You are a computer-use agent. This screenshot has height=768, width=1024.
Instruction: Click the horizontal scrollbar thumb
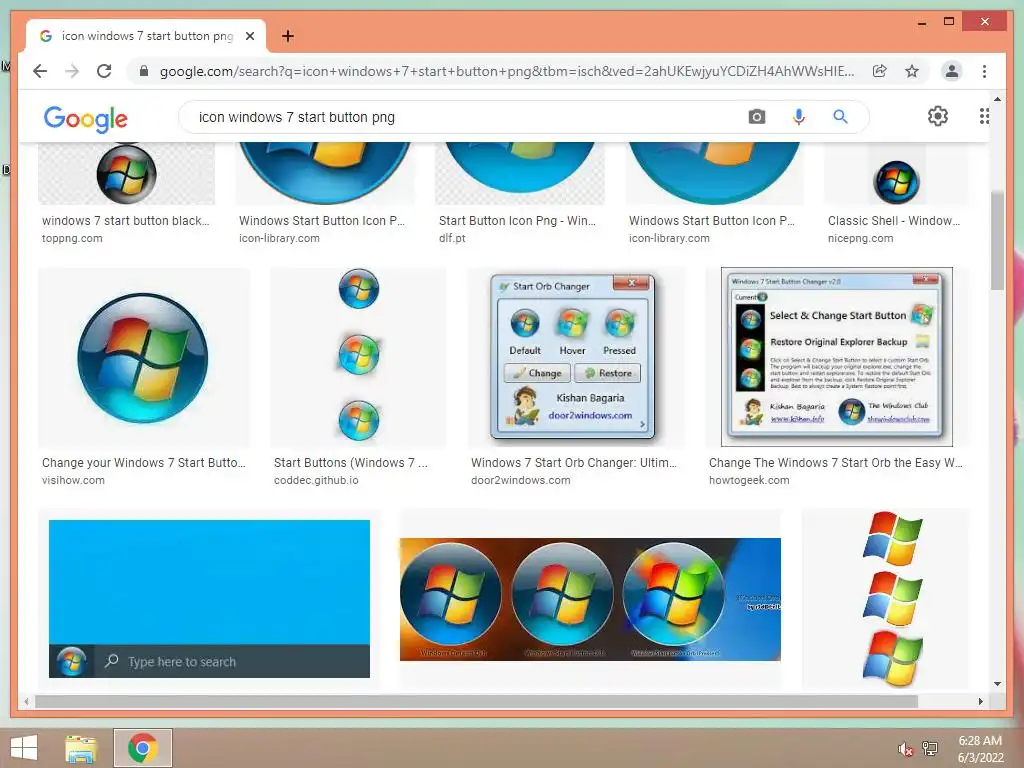tap(476, 701)
